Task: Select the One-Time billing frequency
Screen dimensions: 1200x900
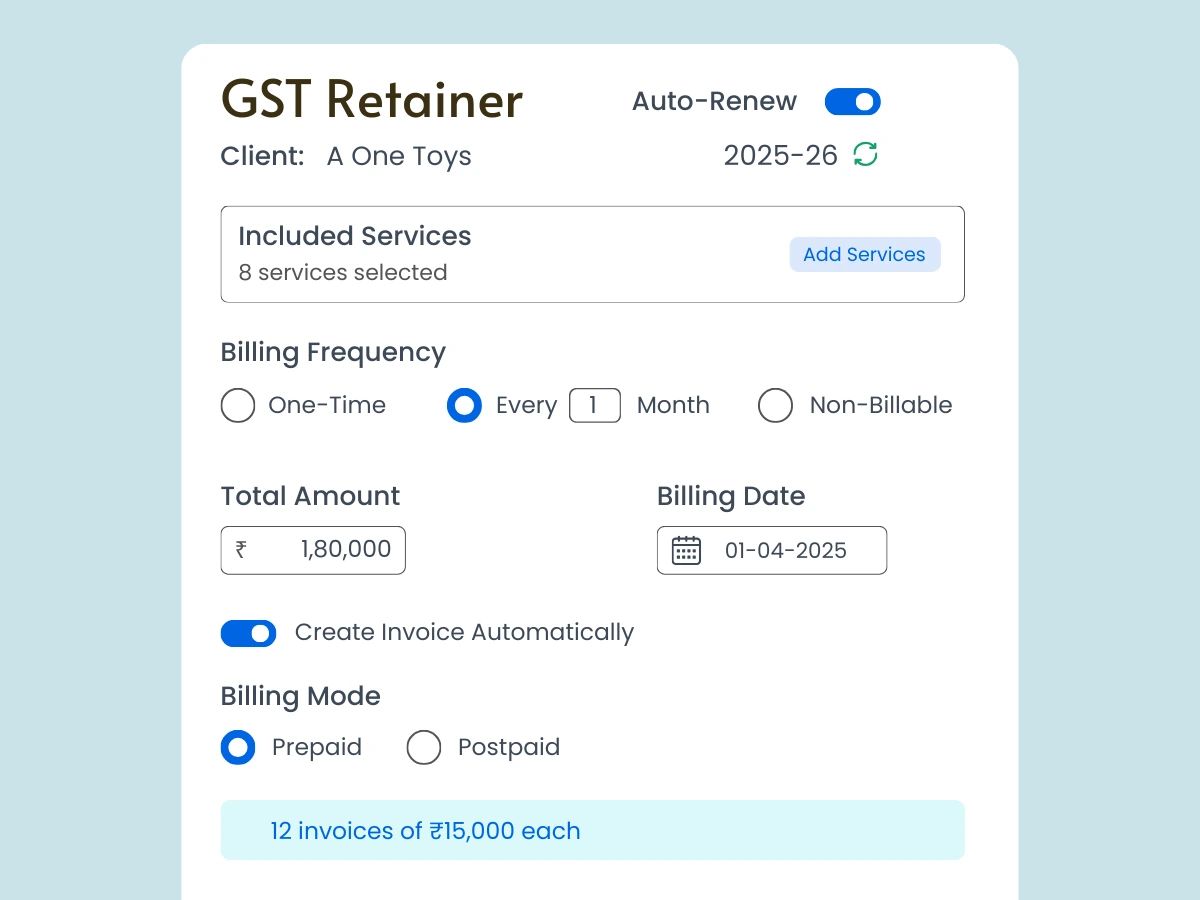Action: coord(238,406)
